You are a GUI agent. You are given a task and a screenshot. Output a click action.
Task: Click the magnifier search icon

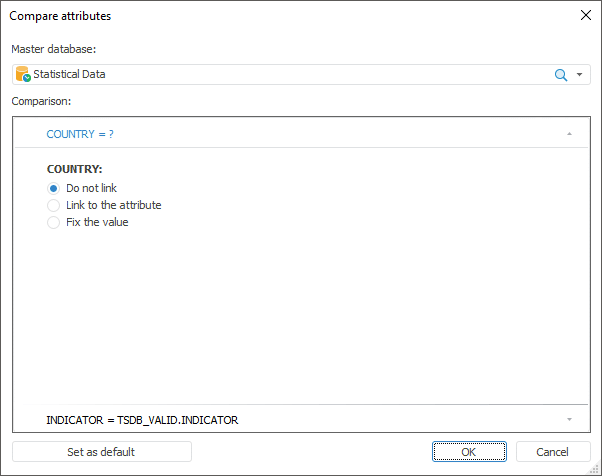[x=561, y=74]
